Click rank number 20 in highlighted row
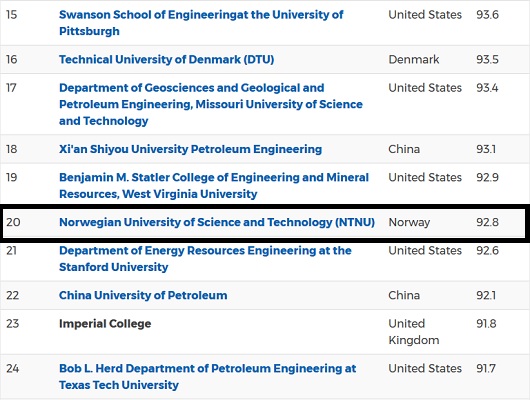530x400 pixels. point(13,222)
